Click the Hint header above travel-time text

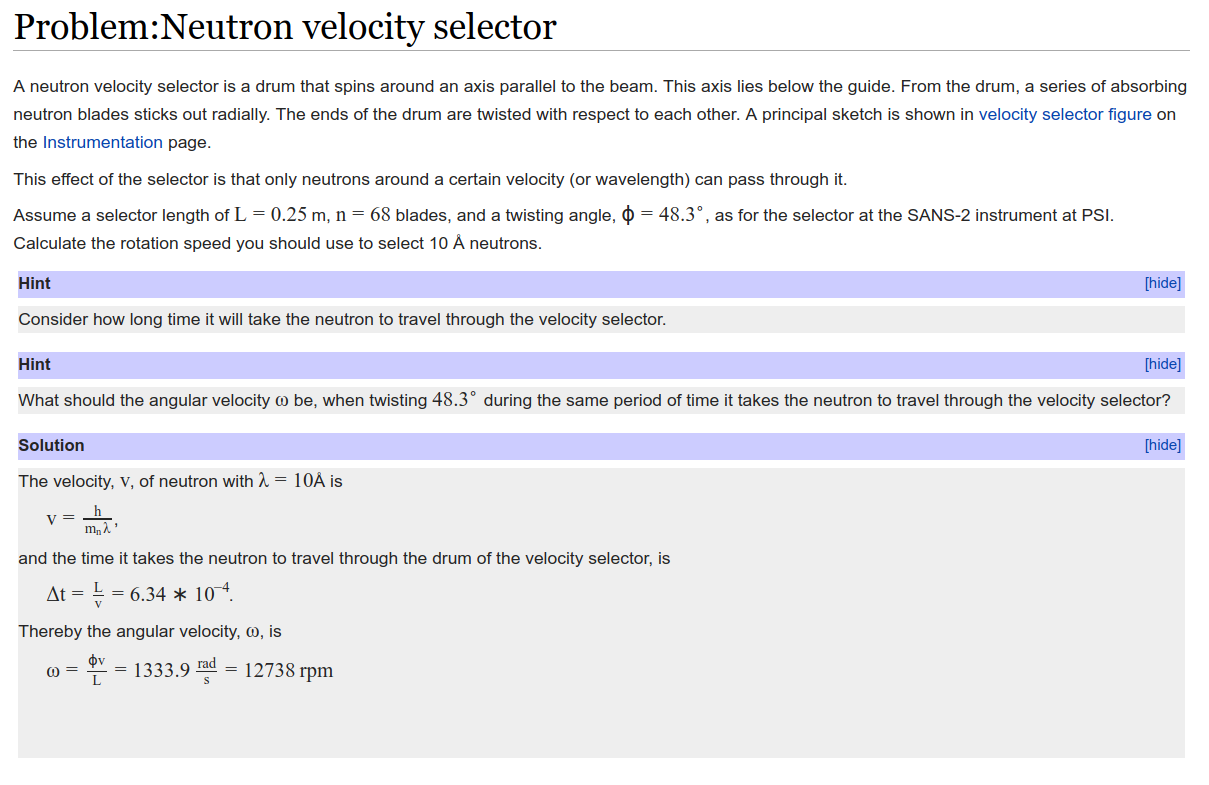34,283
